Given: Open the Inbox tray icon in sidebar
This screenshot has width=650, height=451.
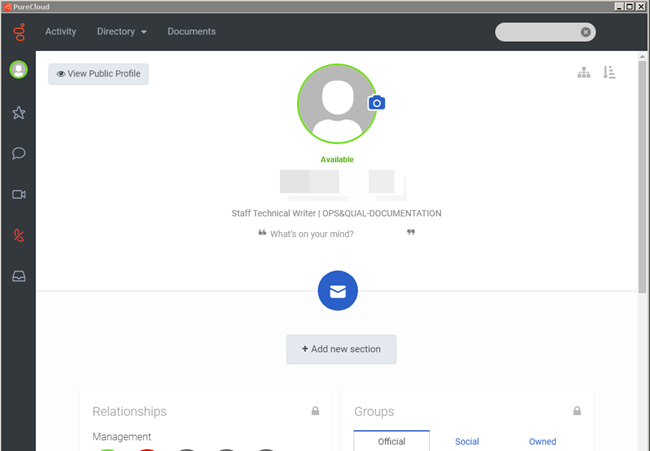Looking at the screenshot, I should (x=18, y=277).
